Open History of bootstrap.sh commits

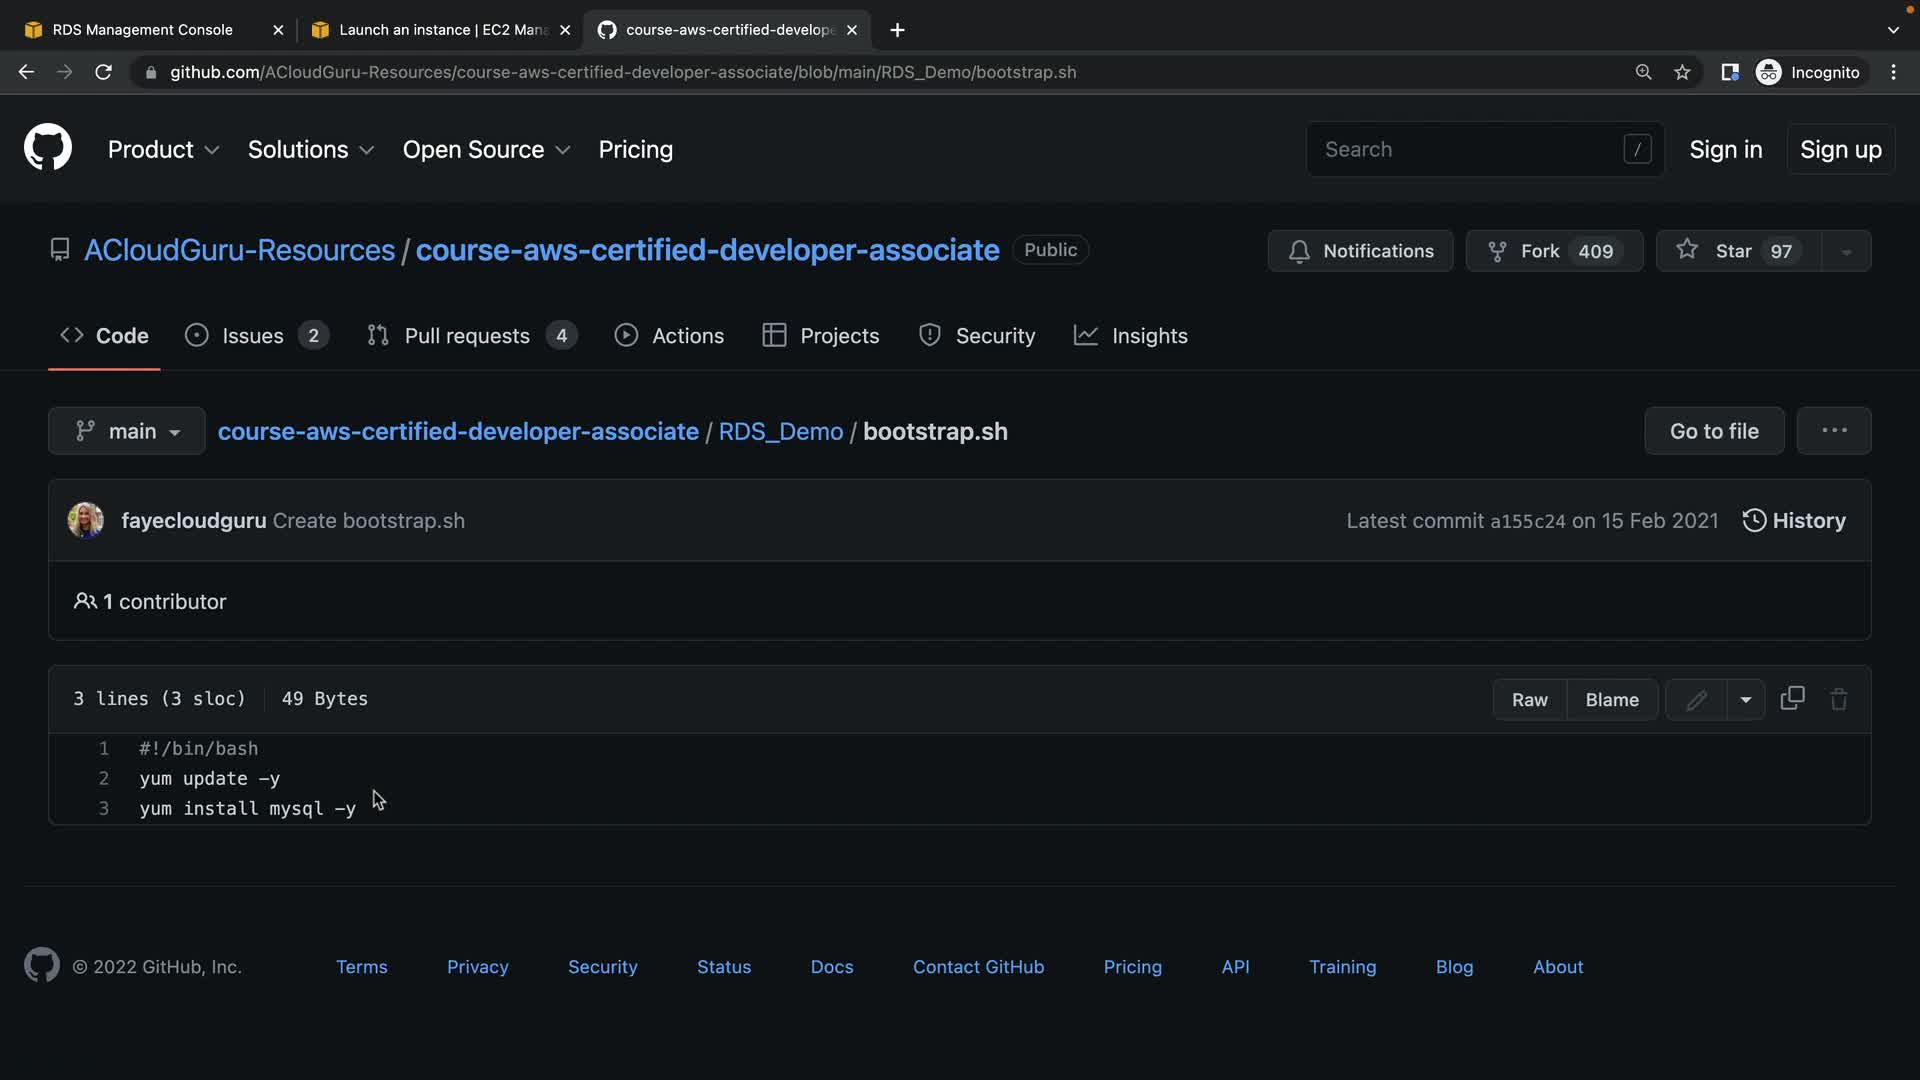(x=1794, y=521)
